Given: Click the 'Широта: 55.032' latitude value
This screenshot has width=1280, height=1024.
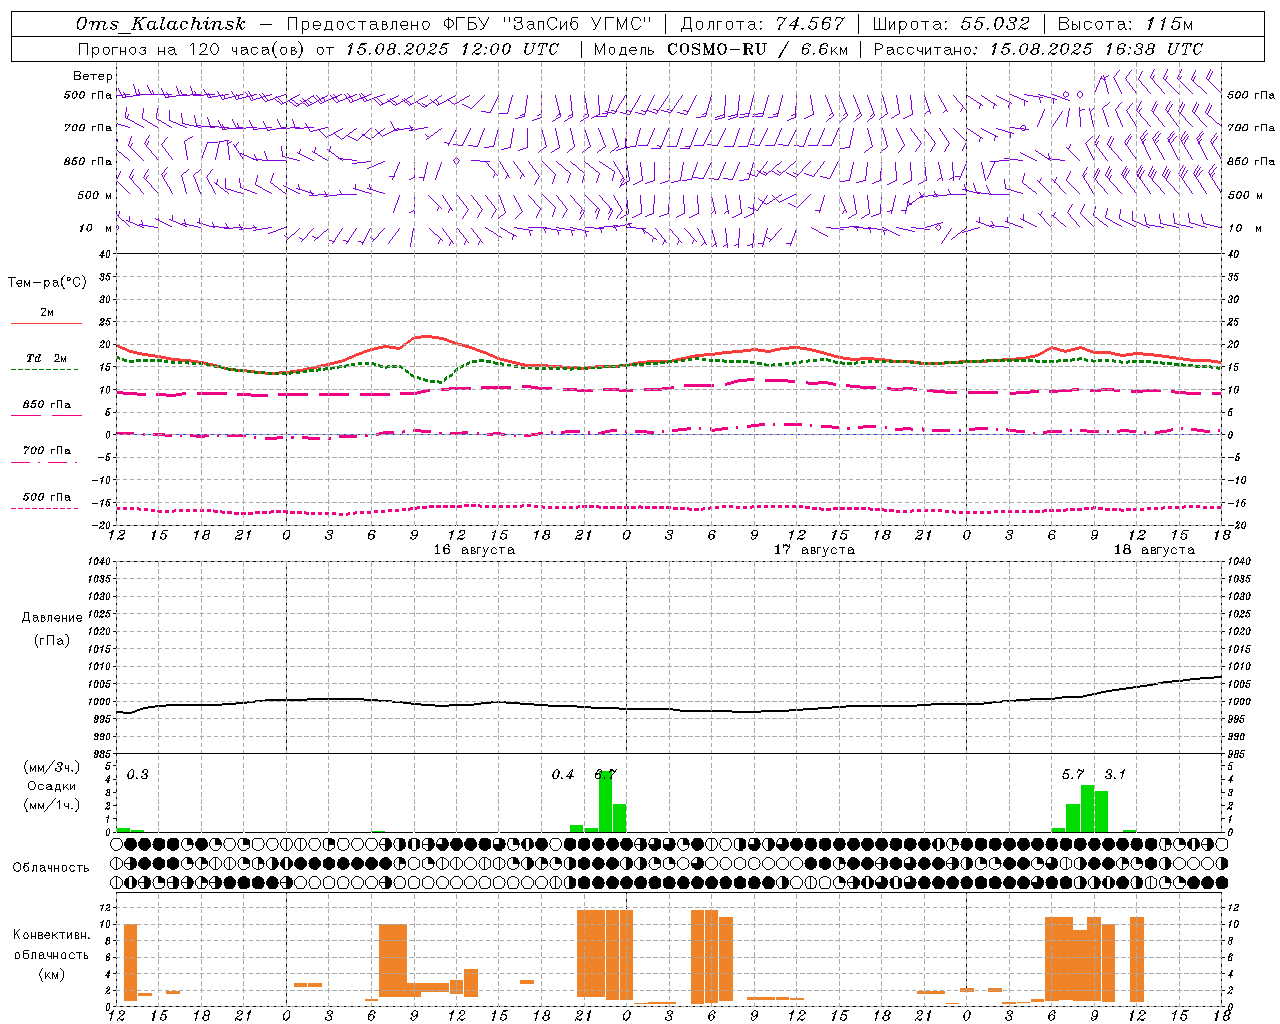Looking at the screenshot, I should pos(951,24).
